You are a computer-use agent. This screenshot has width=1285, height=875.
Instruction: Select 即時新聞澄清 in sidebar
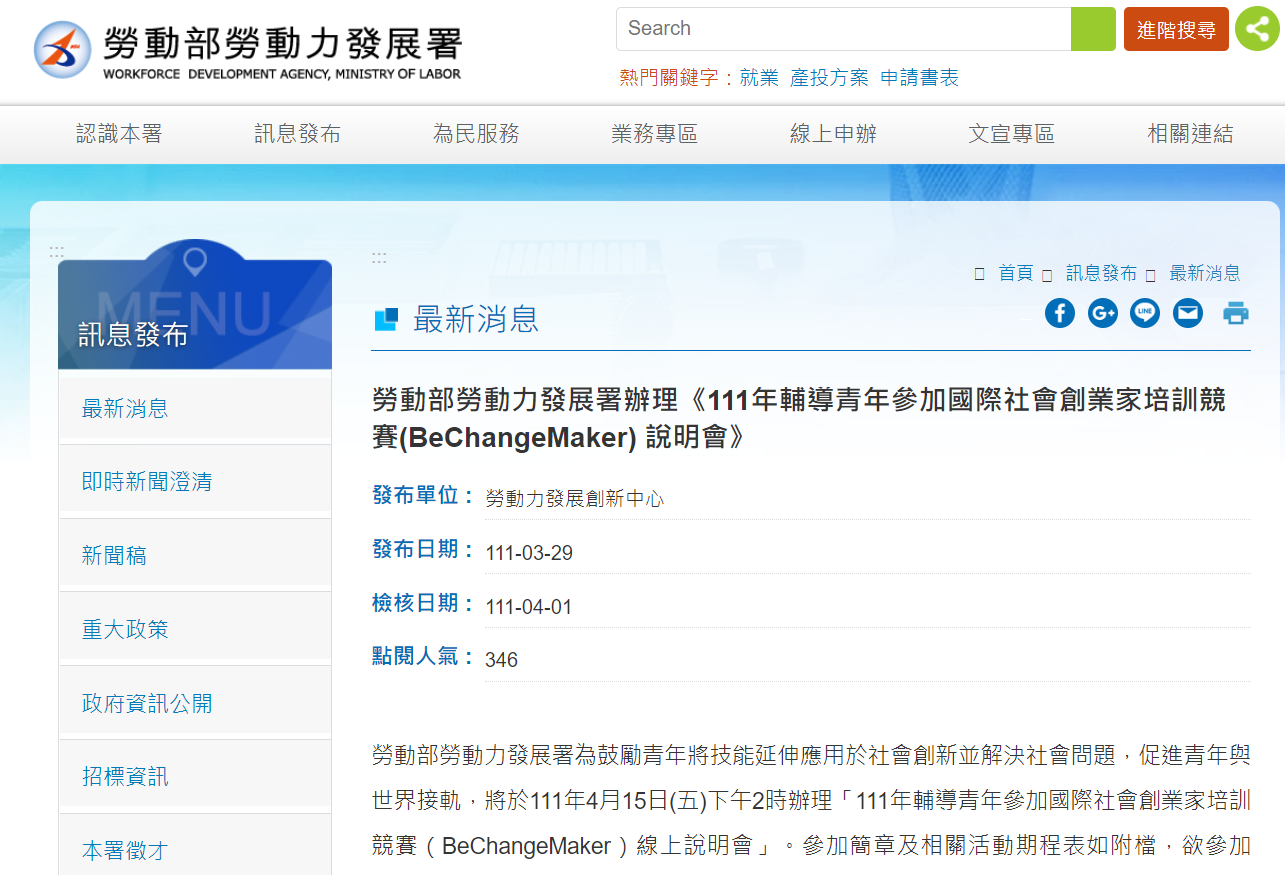click(195, 481)
